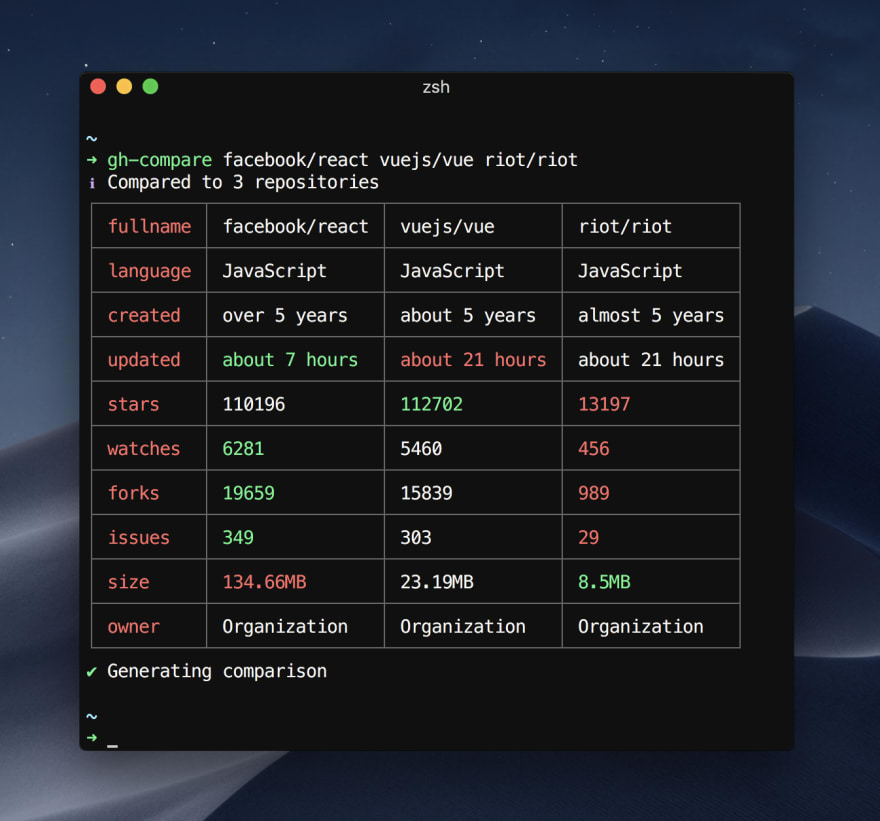Click the green checkmark before 'Generating comparison'

click(92, 671)
